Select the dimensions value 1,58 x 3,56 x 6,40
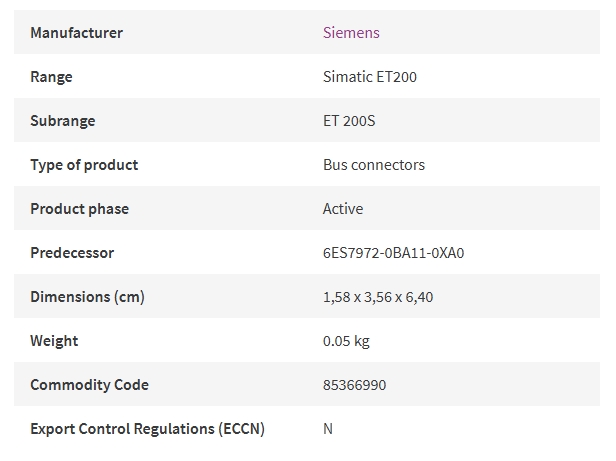 pyautogui.click(x=378, y=297)
